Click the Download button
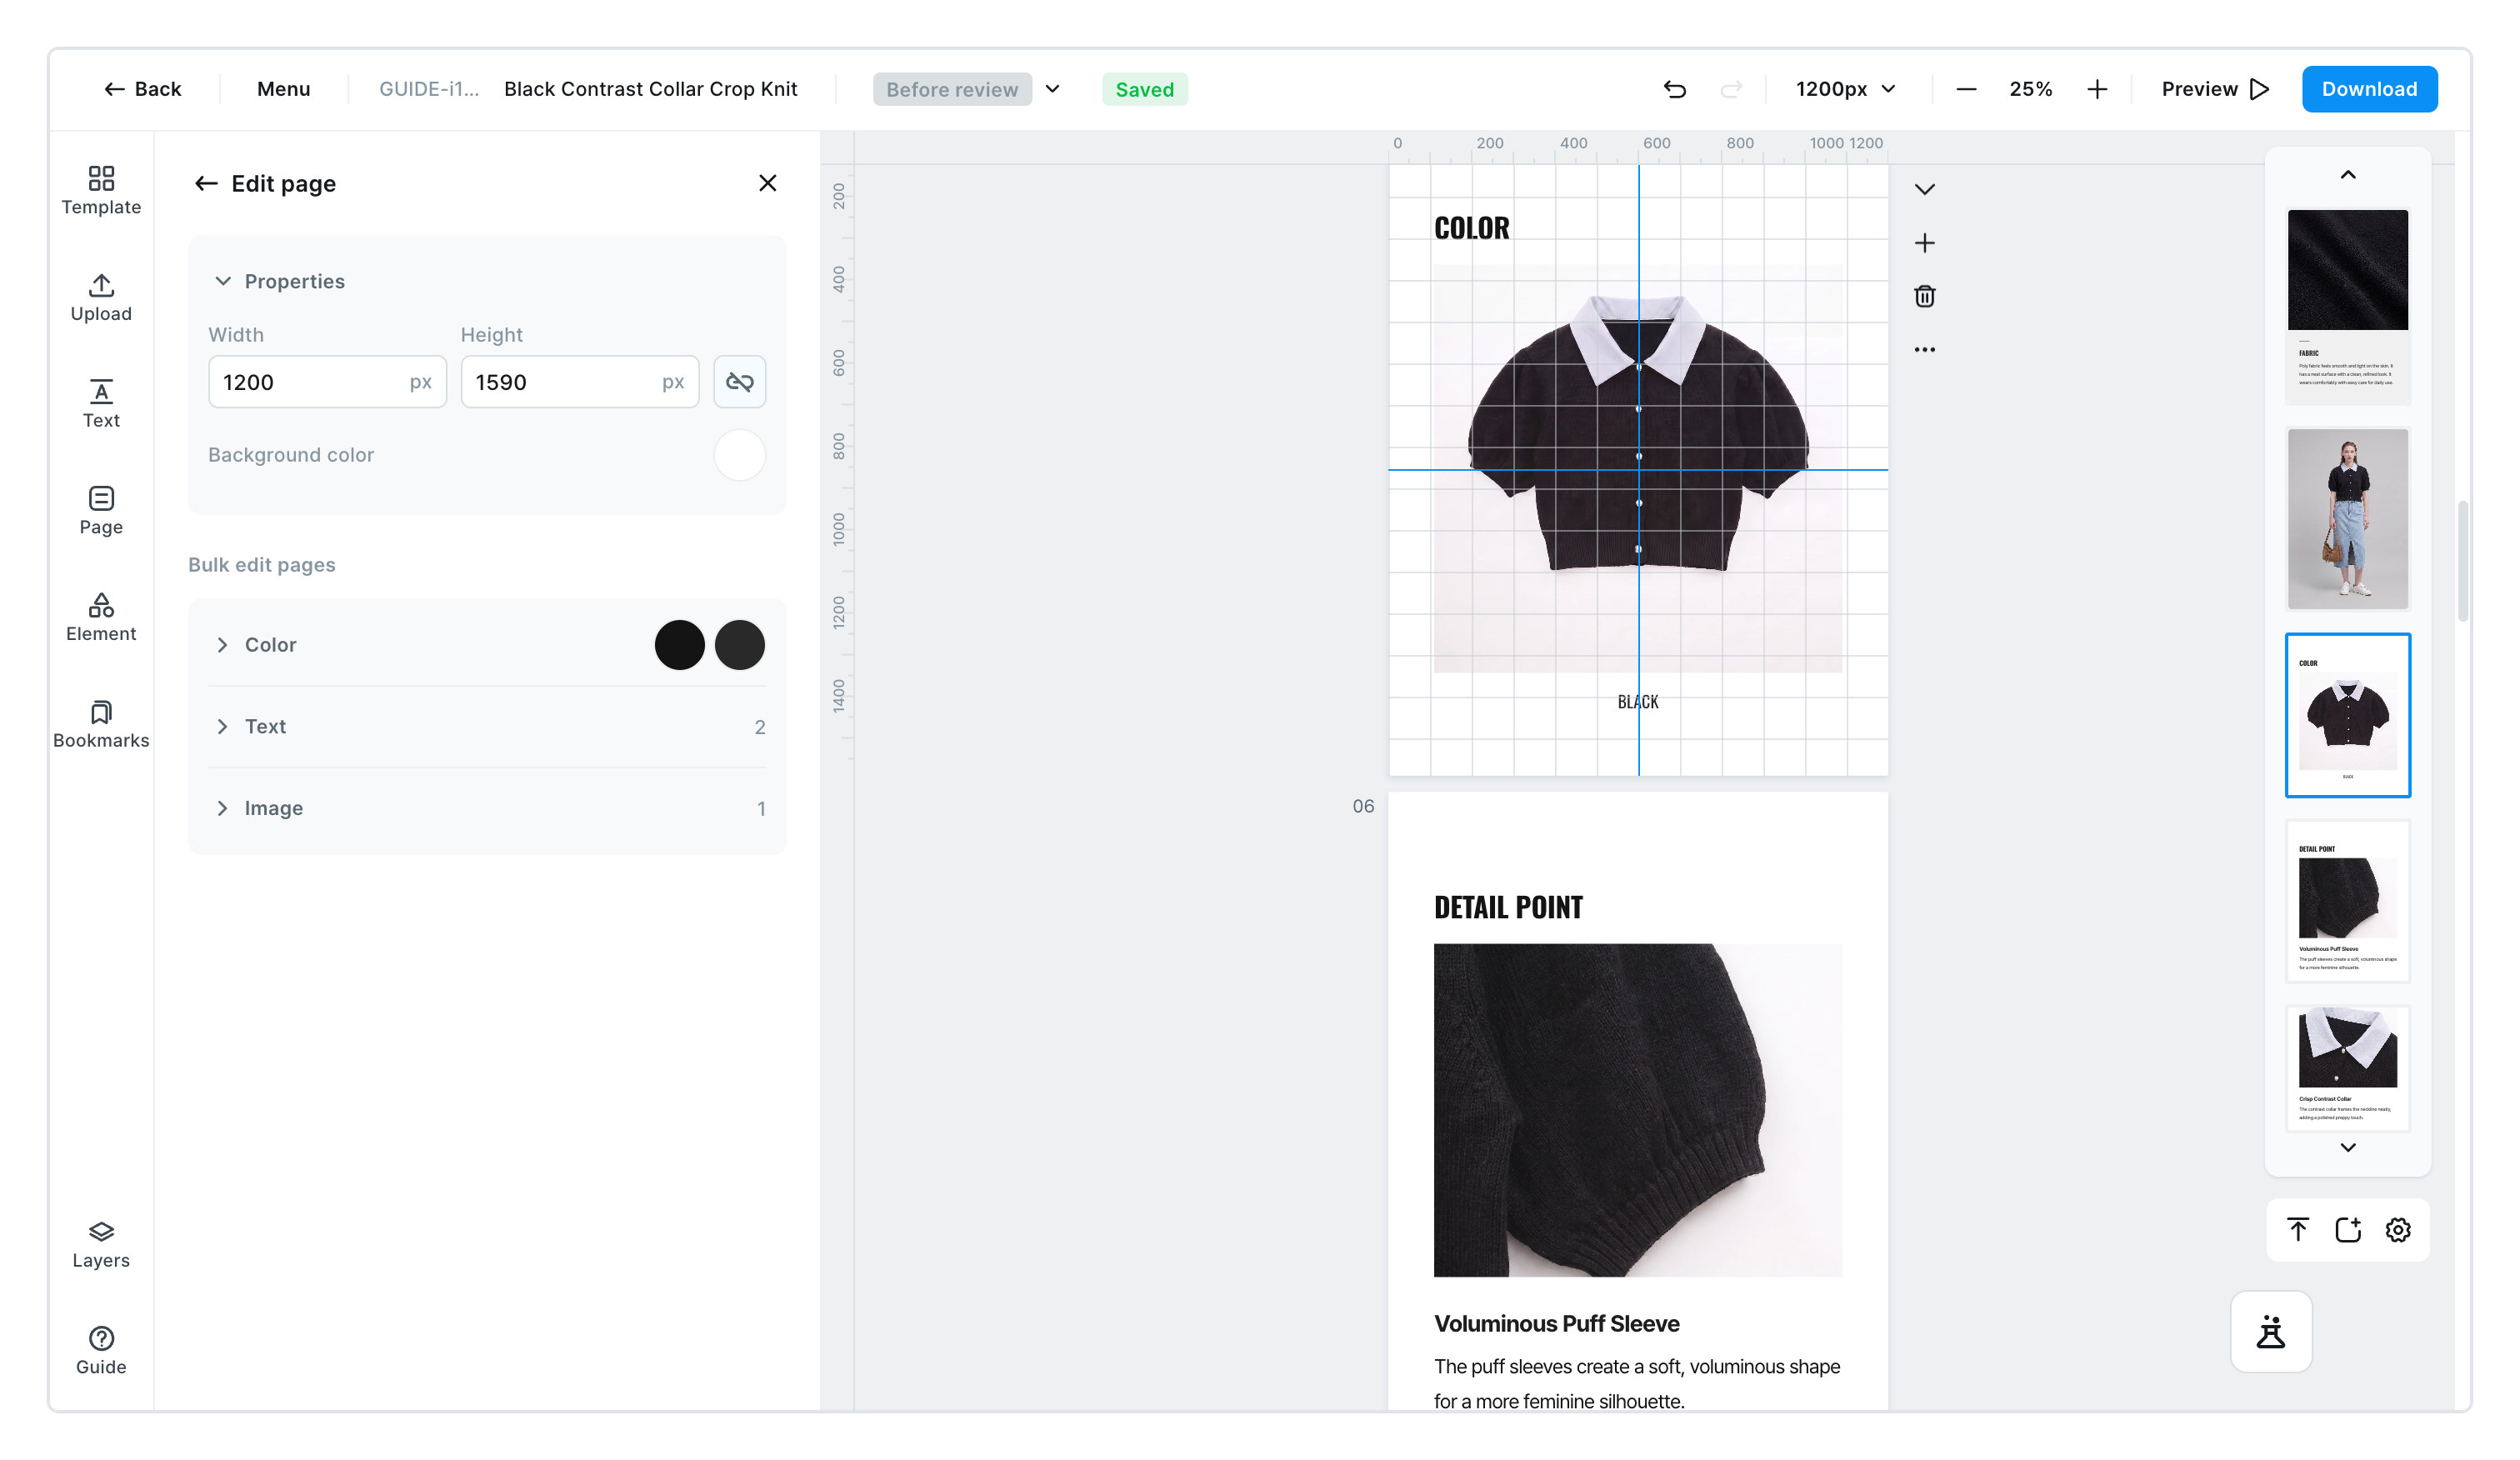This screenshot has height=1460, width=2520. pyautogui.click(x=2369, y=89)
